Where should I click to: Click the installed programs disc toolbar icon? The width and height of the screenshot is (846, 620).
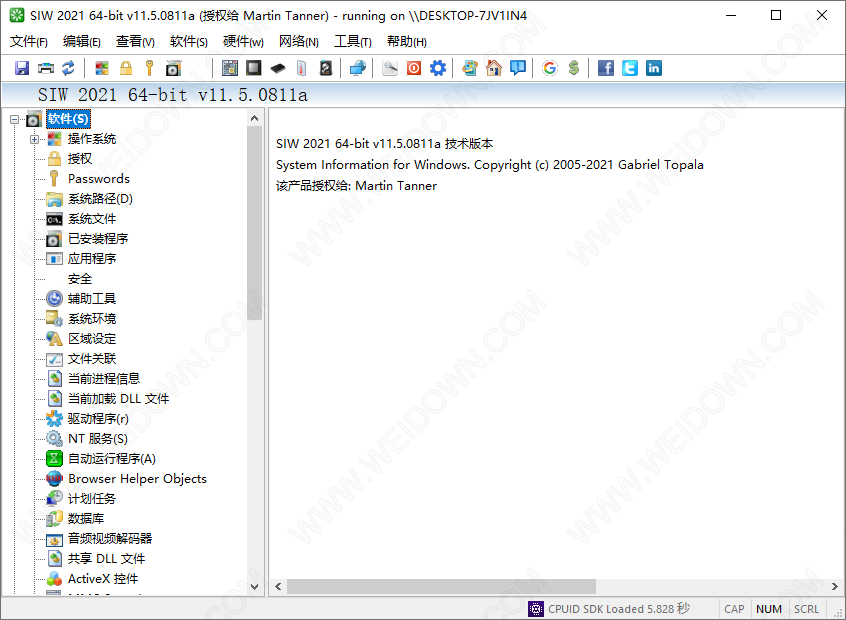[x=173, y=68]
